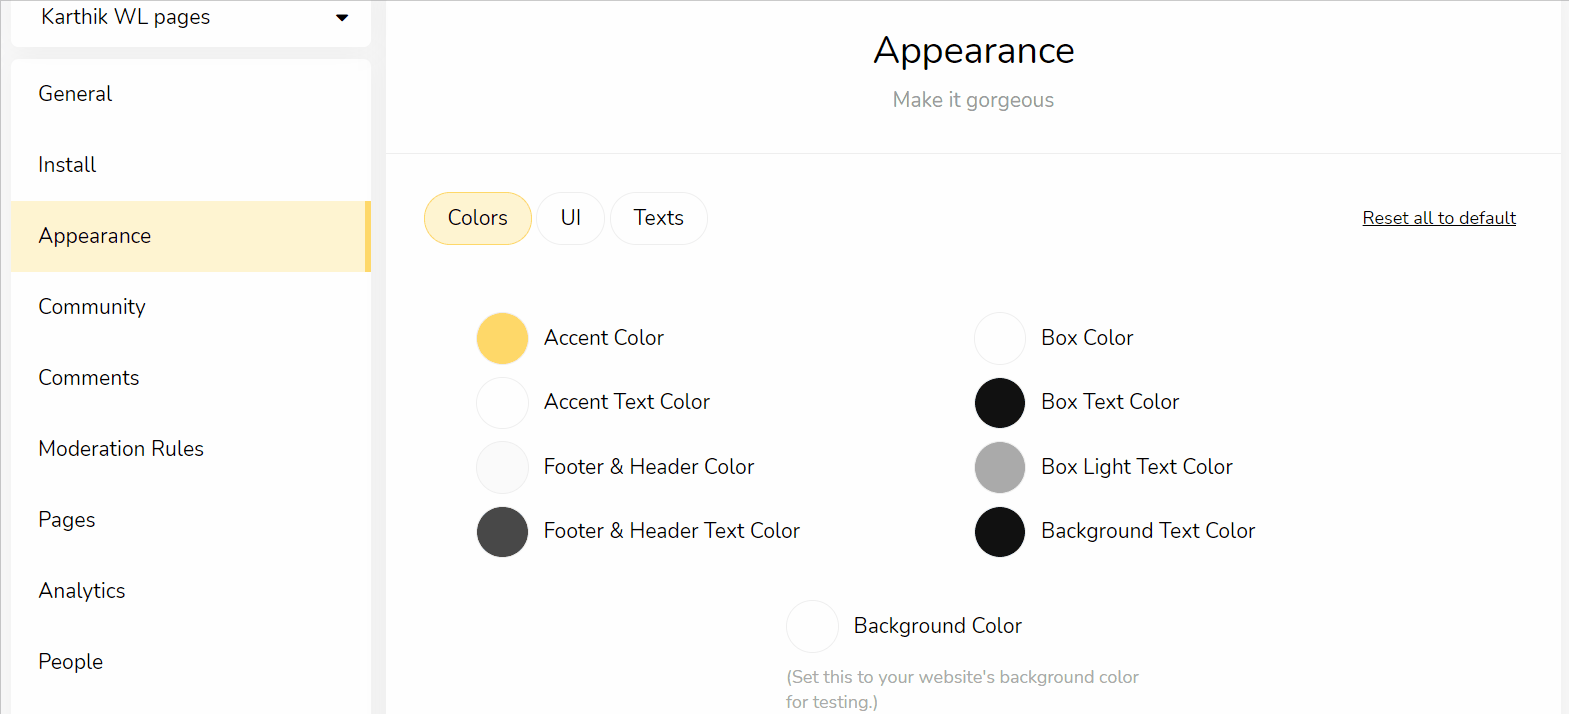Viewport: 1569px width, 714px height.
Task: Open the Community menu item
Action: coord(191,307)
